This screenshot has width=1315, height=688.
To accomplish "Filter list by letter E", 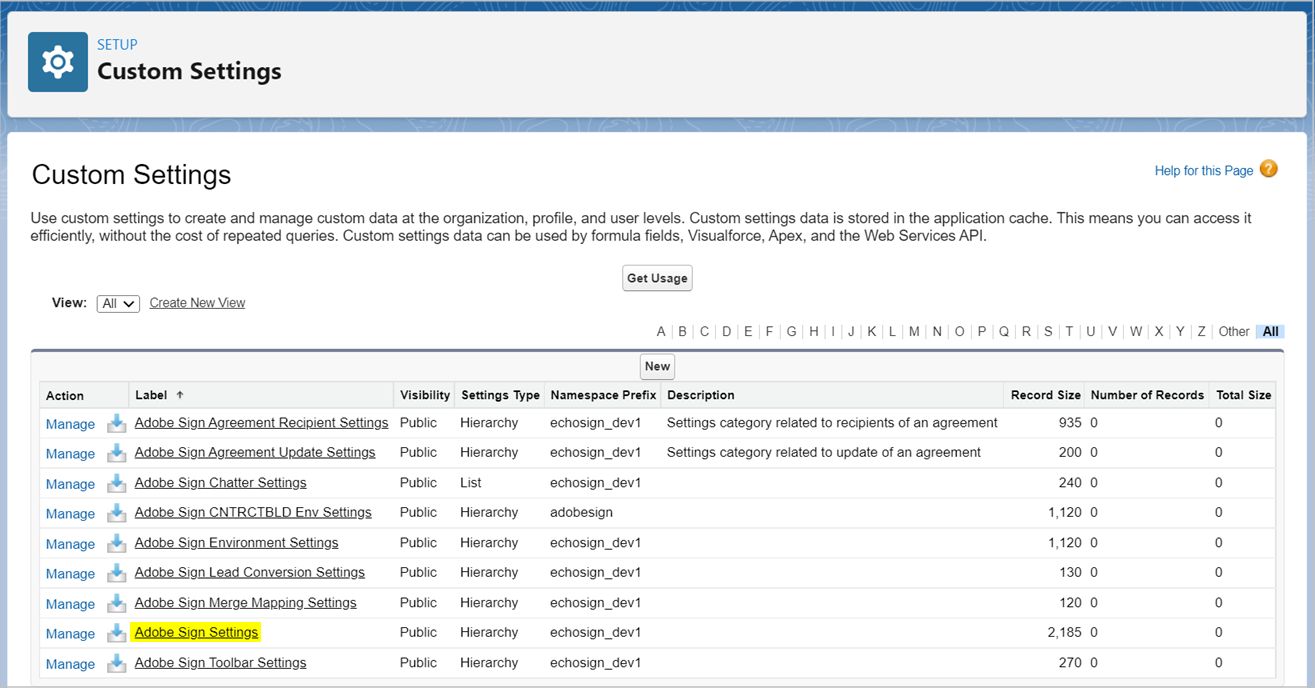I will coord(748,332).
